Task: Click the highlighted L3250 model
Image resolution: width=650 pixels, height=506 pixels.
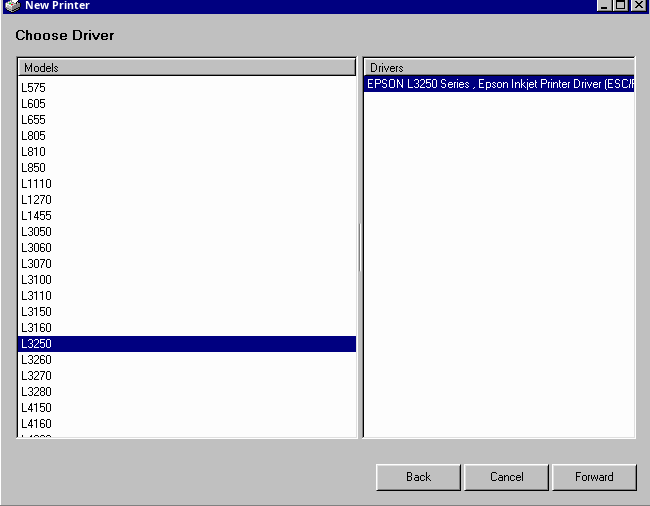Action: click(187, 344)
